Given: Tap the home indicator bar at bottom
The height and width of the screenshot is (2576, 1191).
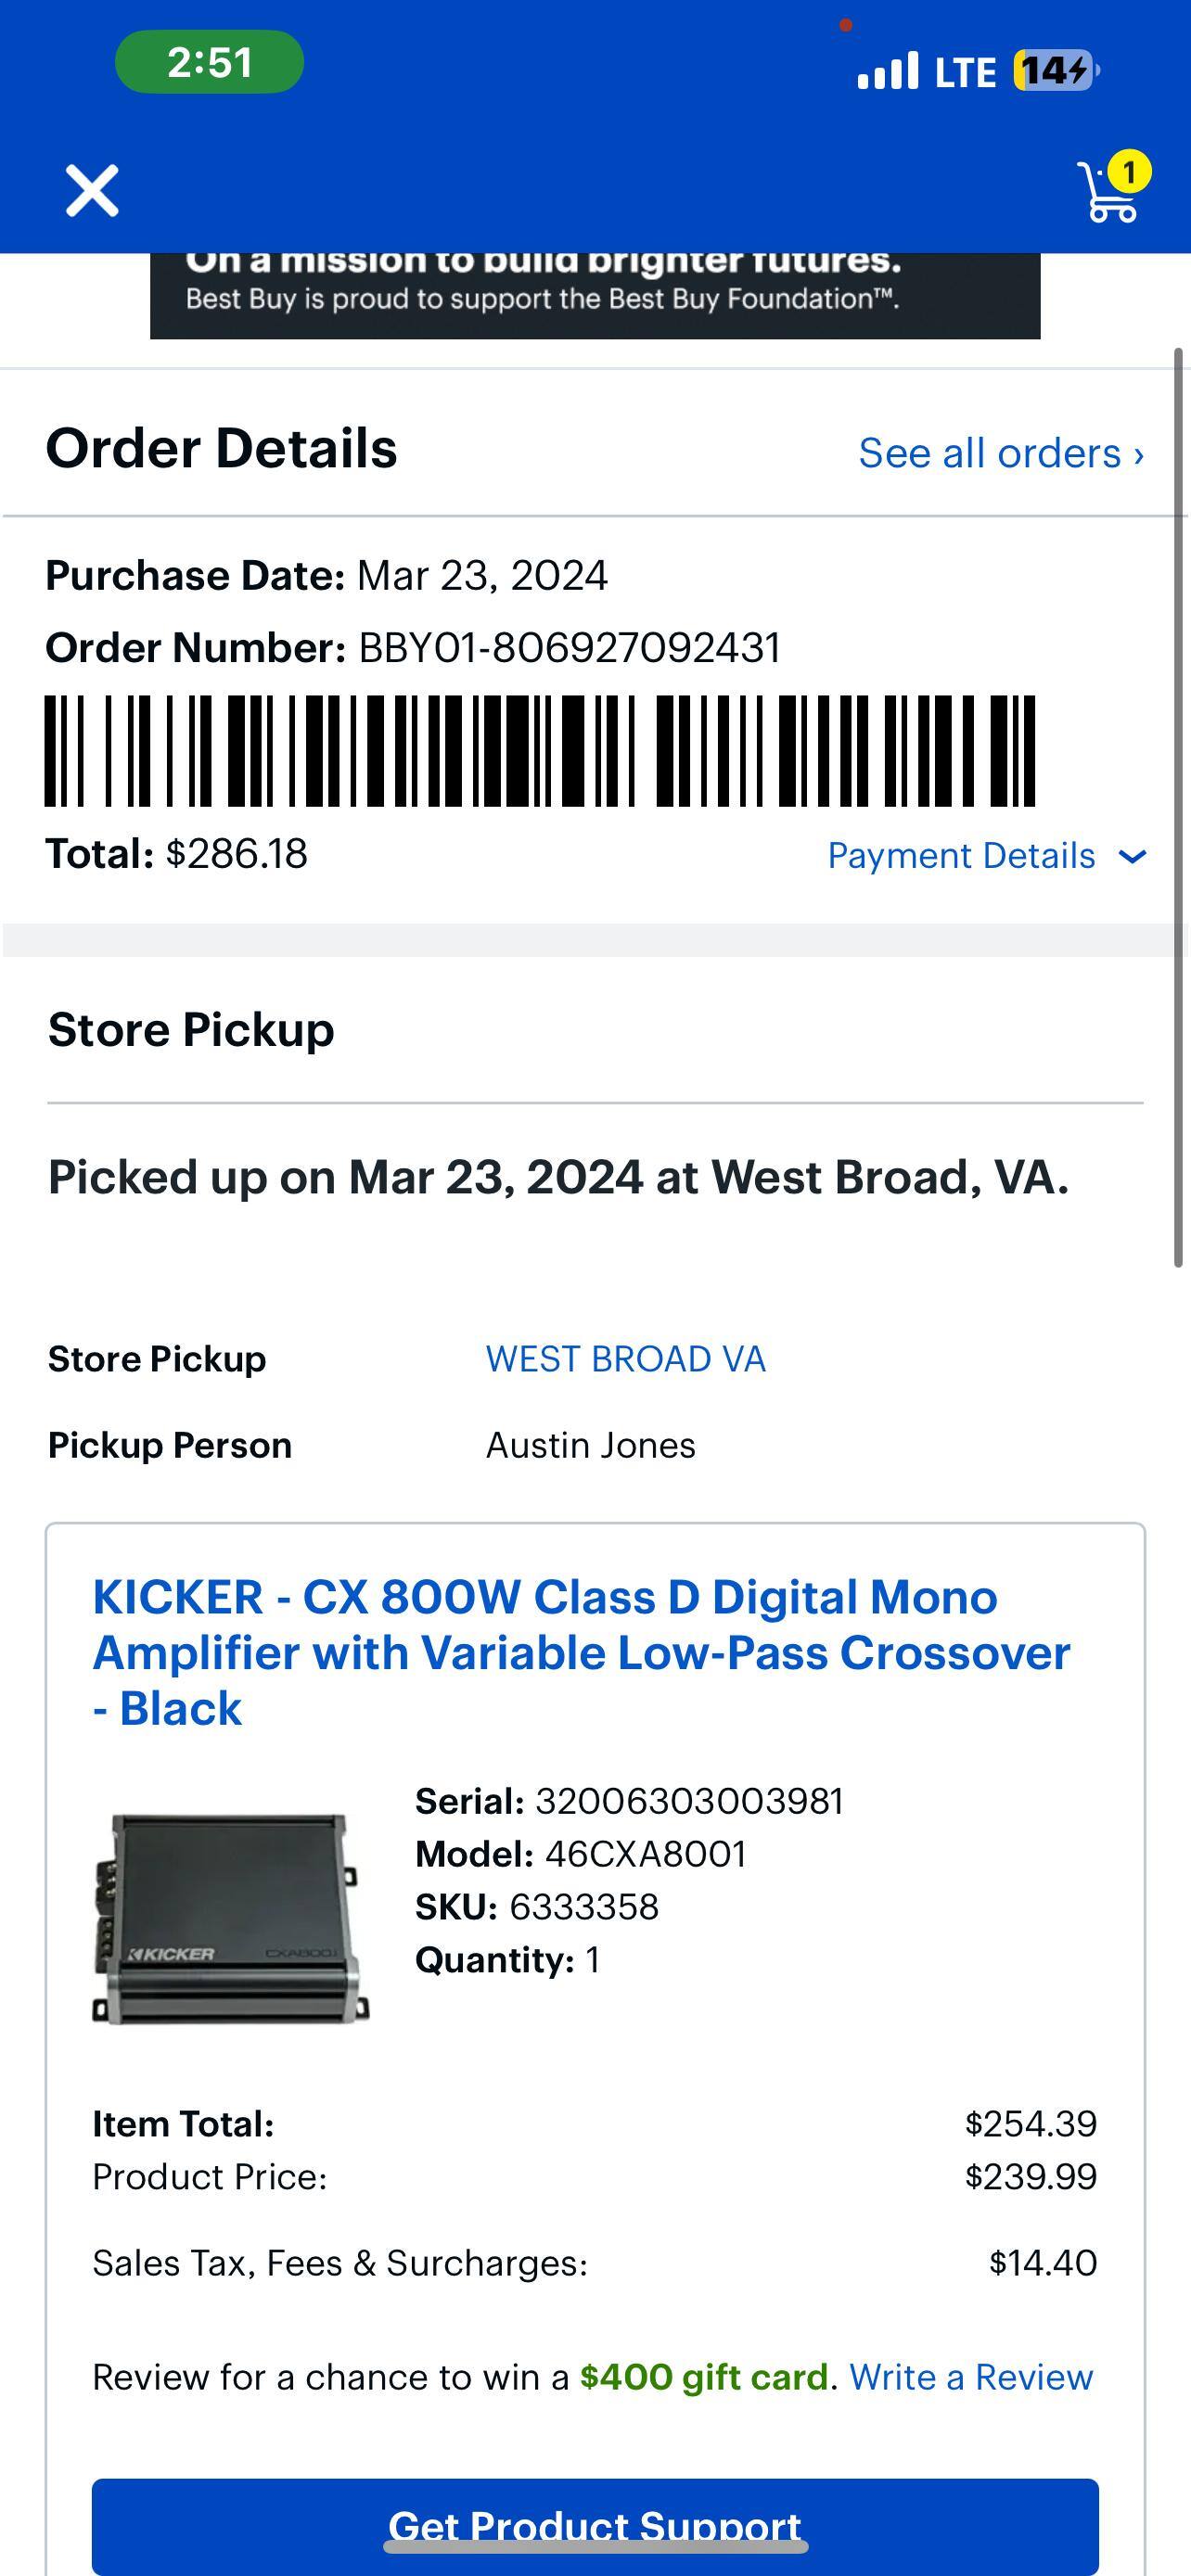Looking at the screenshot, I should [595, 2546].
